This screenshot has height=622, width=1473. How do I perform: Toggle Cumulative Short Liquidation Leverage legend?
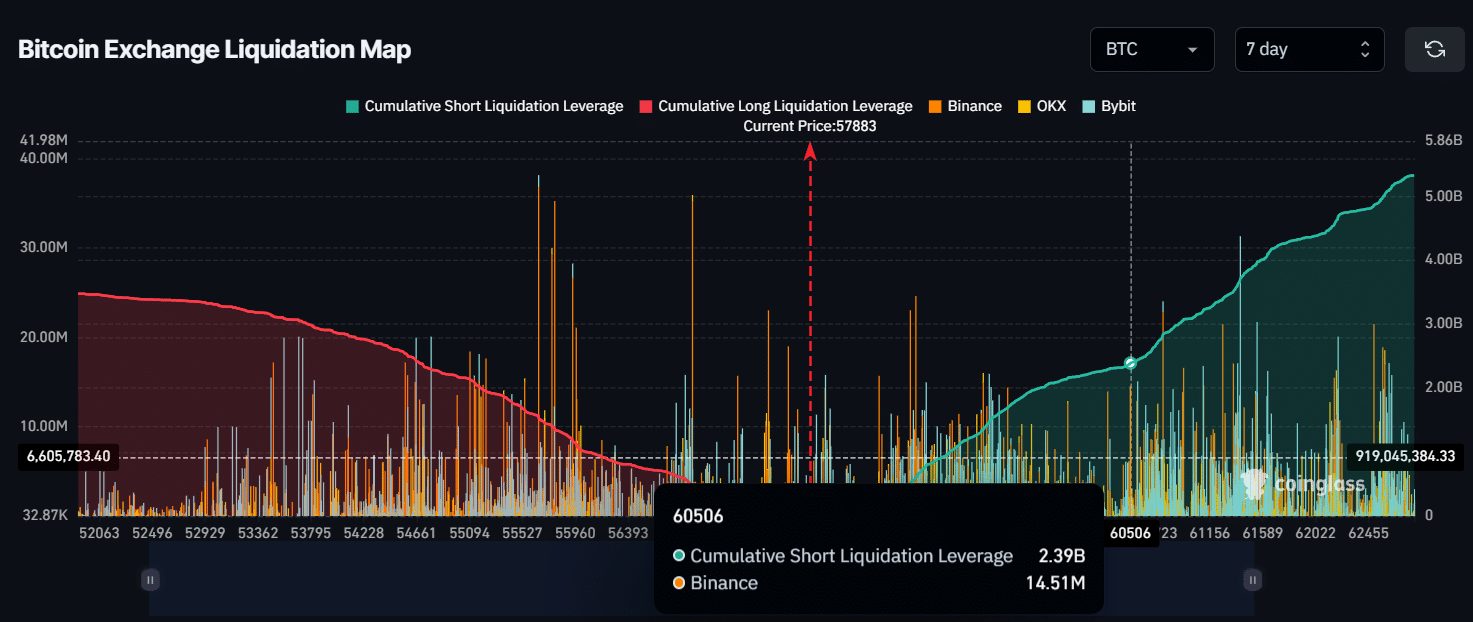click(485, 106)
